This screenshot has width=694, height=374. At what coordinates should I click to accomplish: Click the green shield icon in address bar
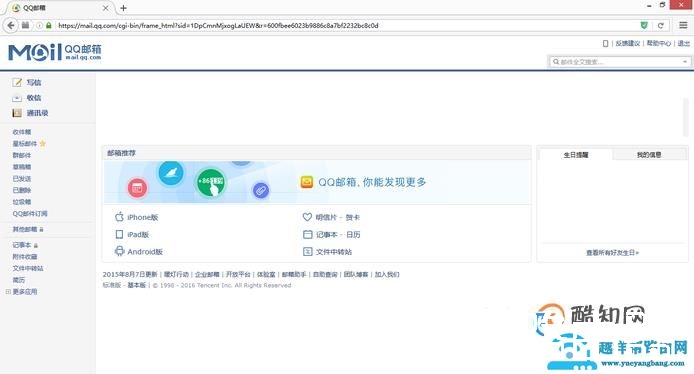(644, 26)
